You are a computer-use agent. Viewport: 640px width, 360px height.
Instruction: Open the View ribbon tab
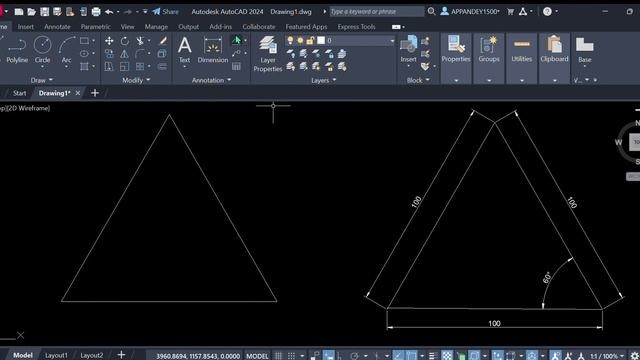click(x=127, y=27)
